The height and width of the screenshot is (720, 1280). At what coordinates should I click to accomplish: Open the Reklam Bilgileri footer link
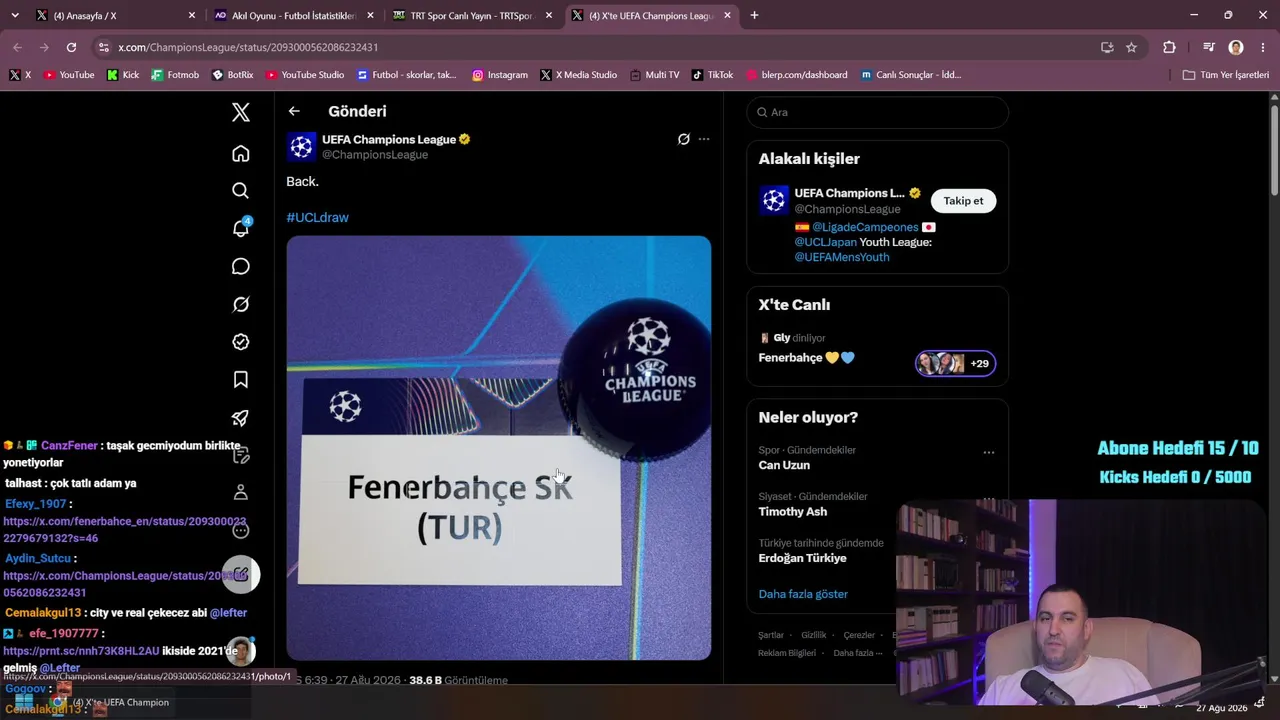[787, 653]
